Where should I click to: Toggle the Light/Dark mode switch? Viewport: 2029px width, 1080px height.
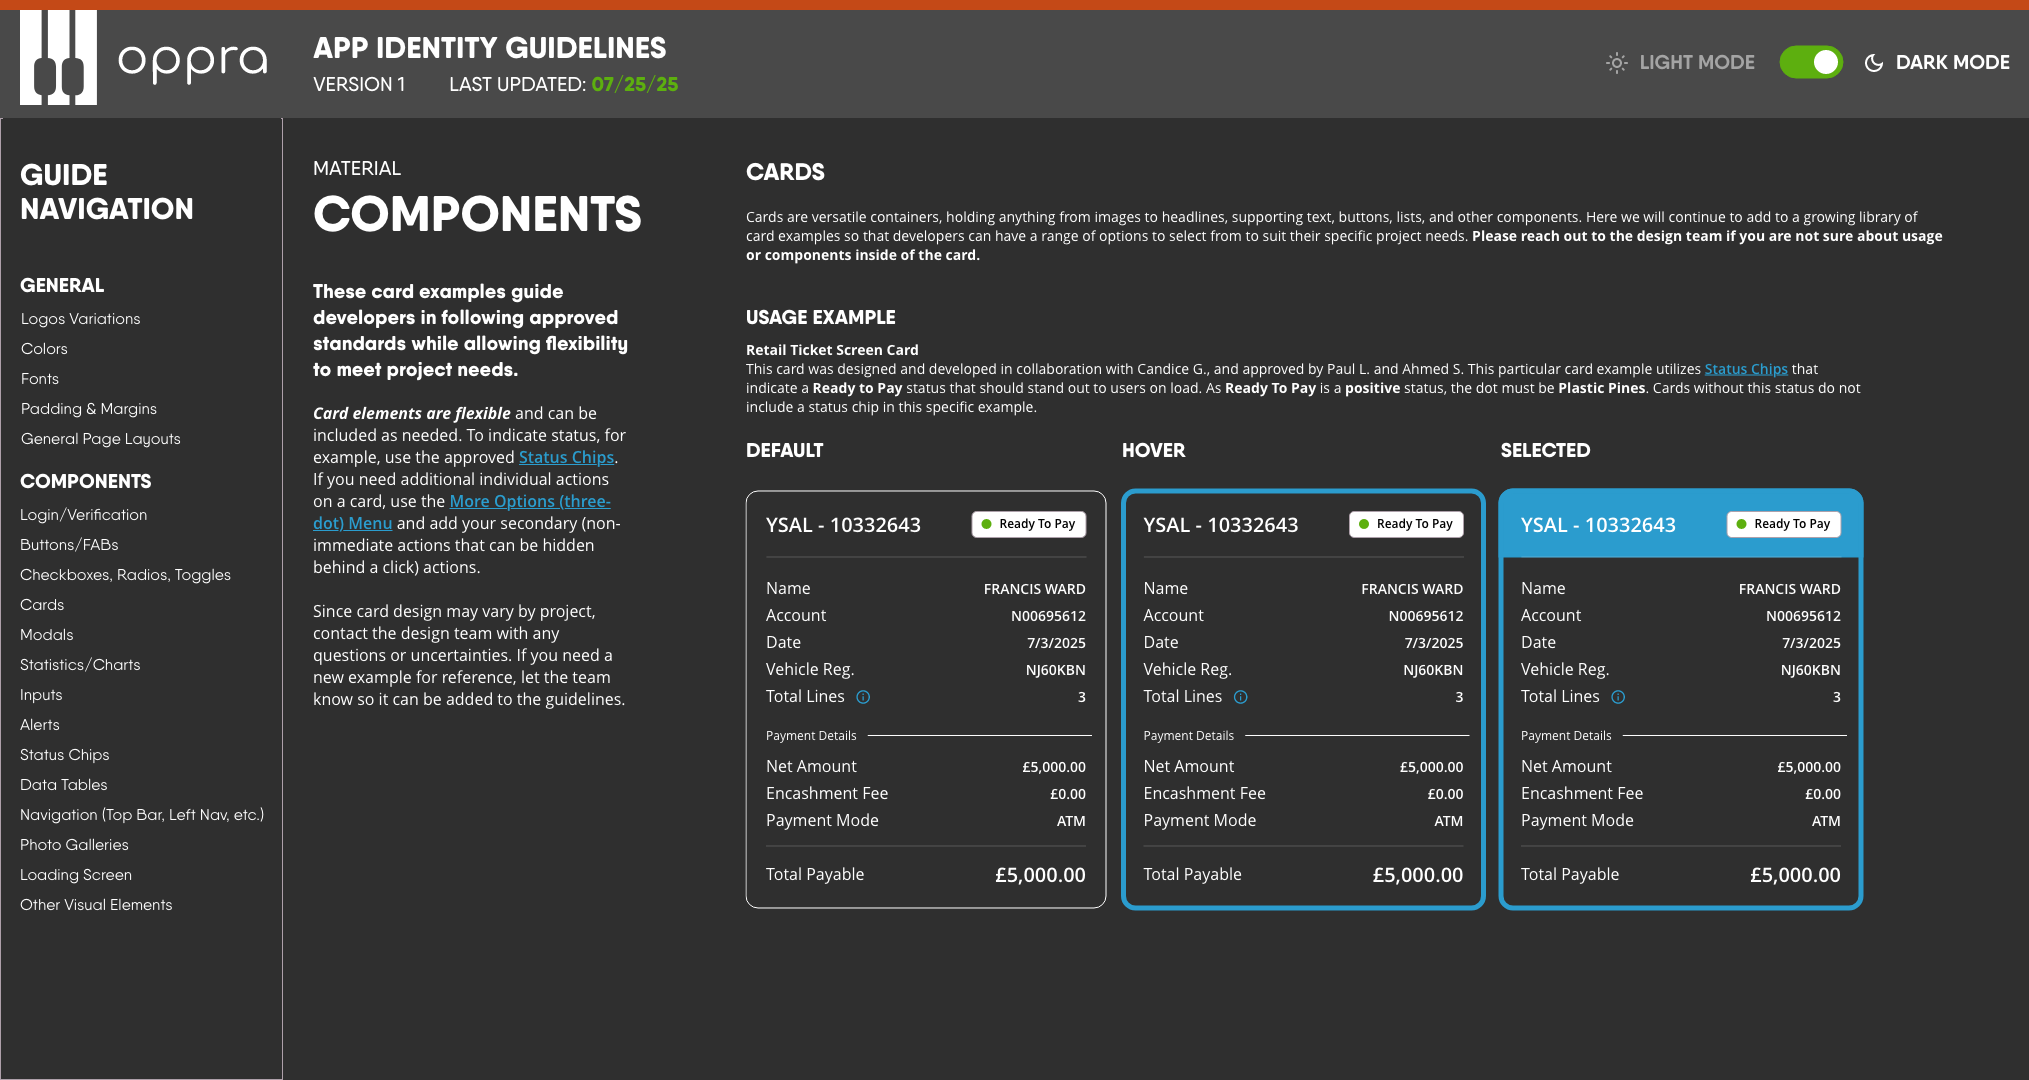click(1810, 61)
